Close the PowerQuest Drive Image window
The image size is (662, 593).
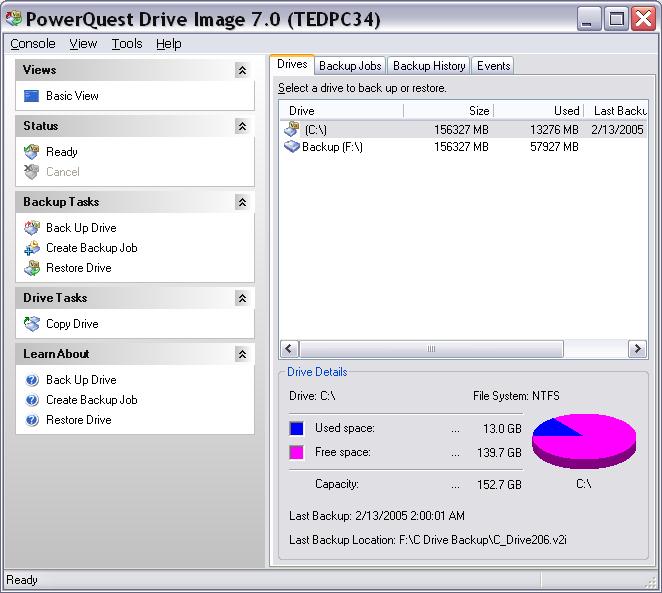pos(643,19)
